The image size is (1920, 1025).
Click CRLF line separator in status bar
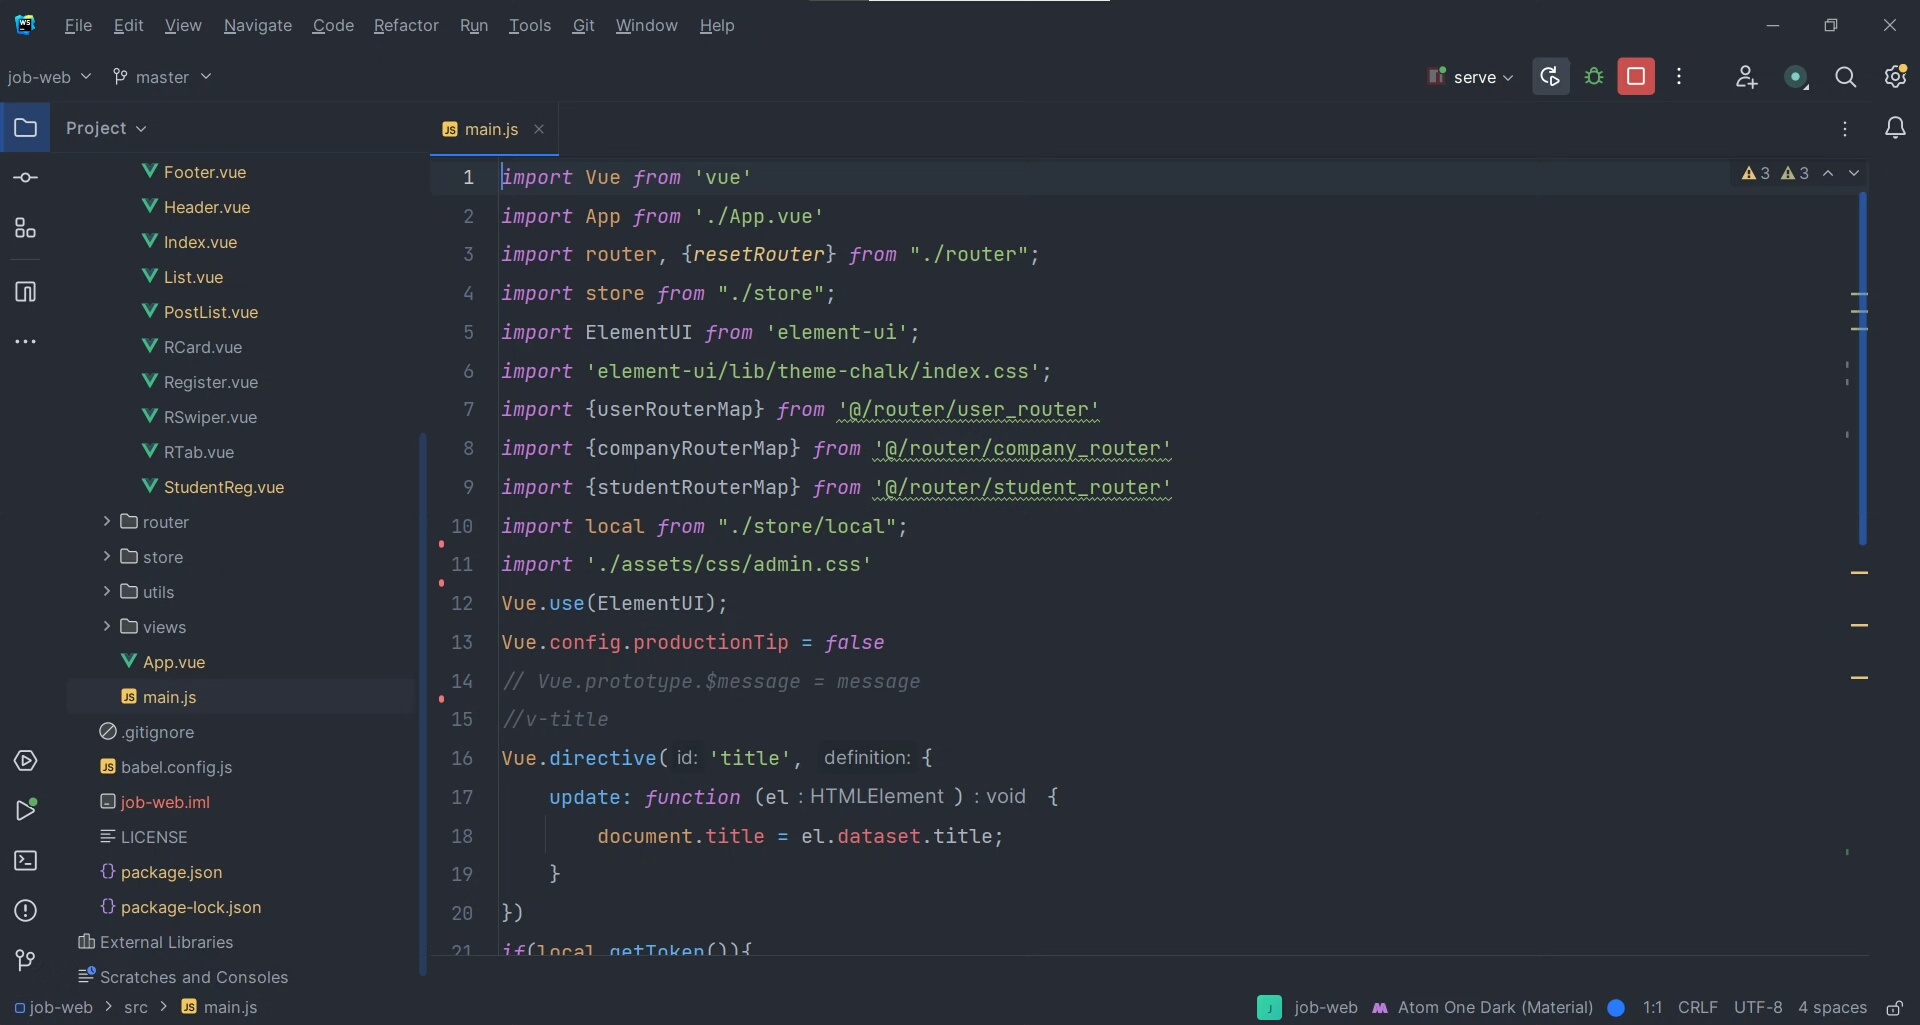point(1697,1008)
